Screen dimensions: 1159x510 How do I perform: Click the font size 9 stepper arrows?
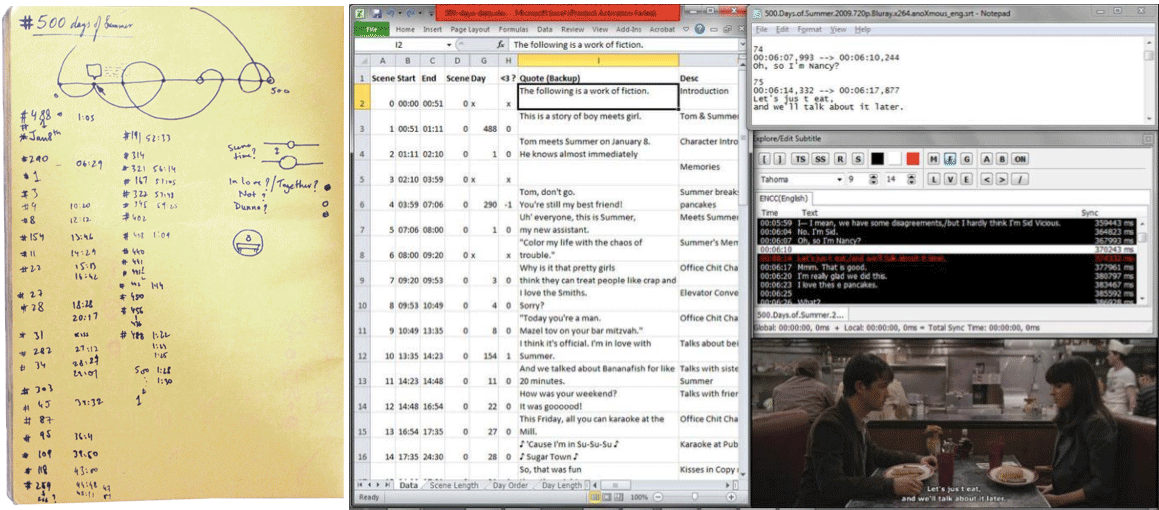click(x=874, y=180)
